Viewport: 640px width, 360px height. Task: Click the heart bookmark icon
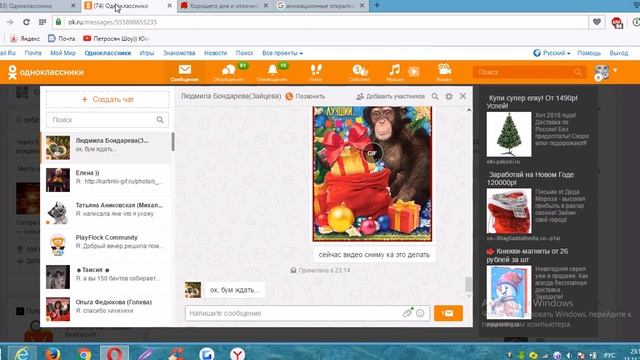tap(597, 22)
